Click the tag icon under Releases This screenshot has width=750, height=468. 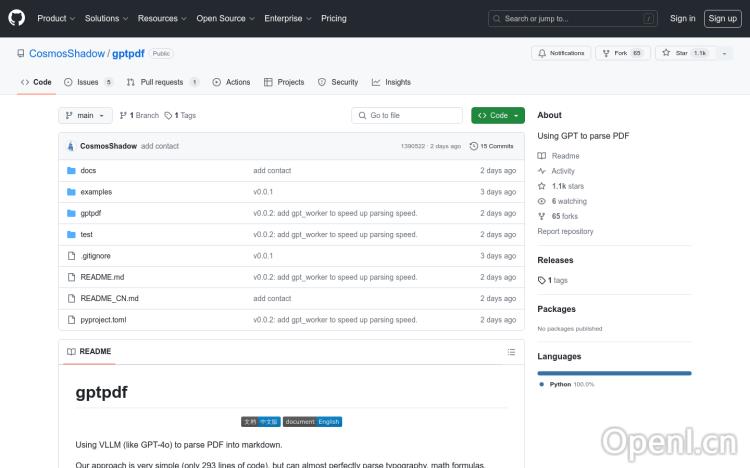[542, 281]
